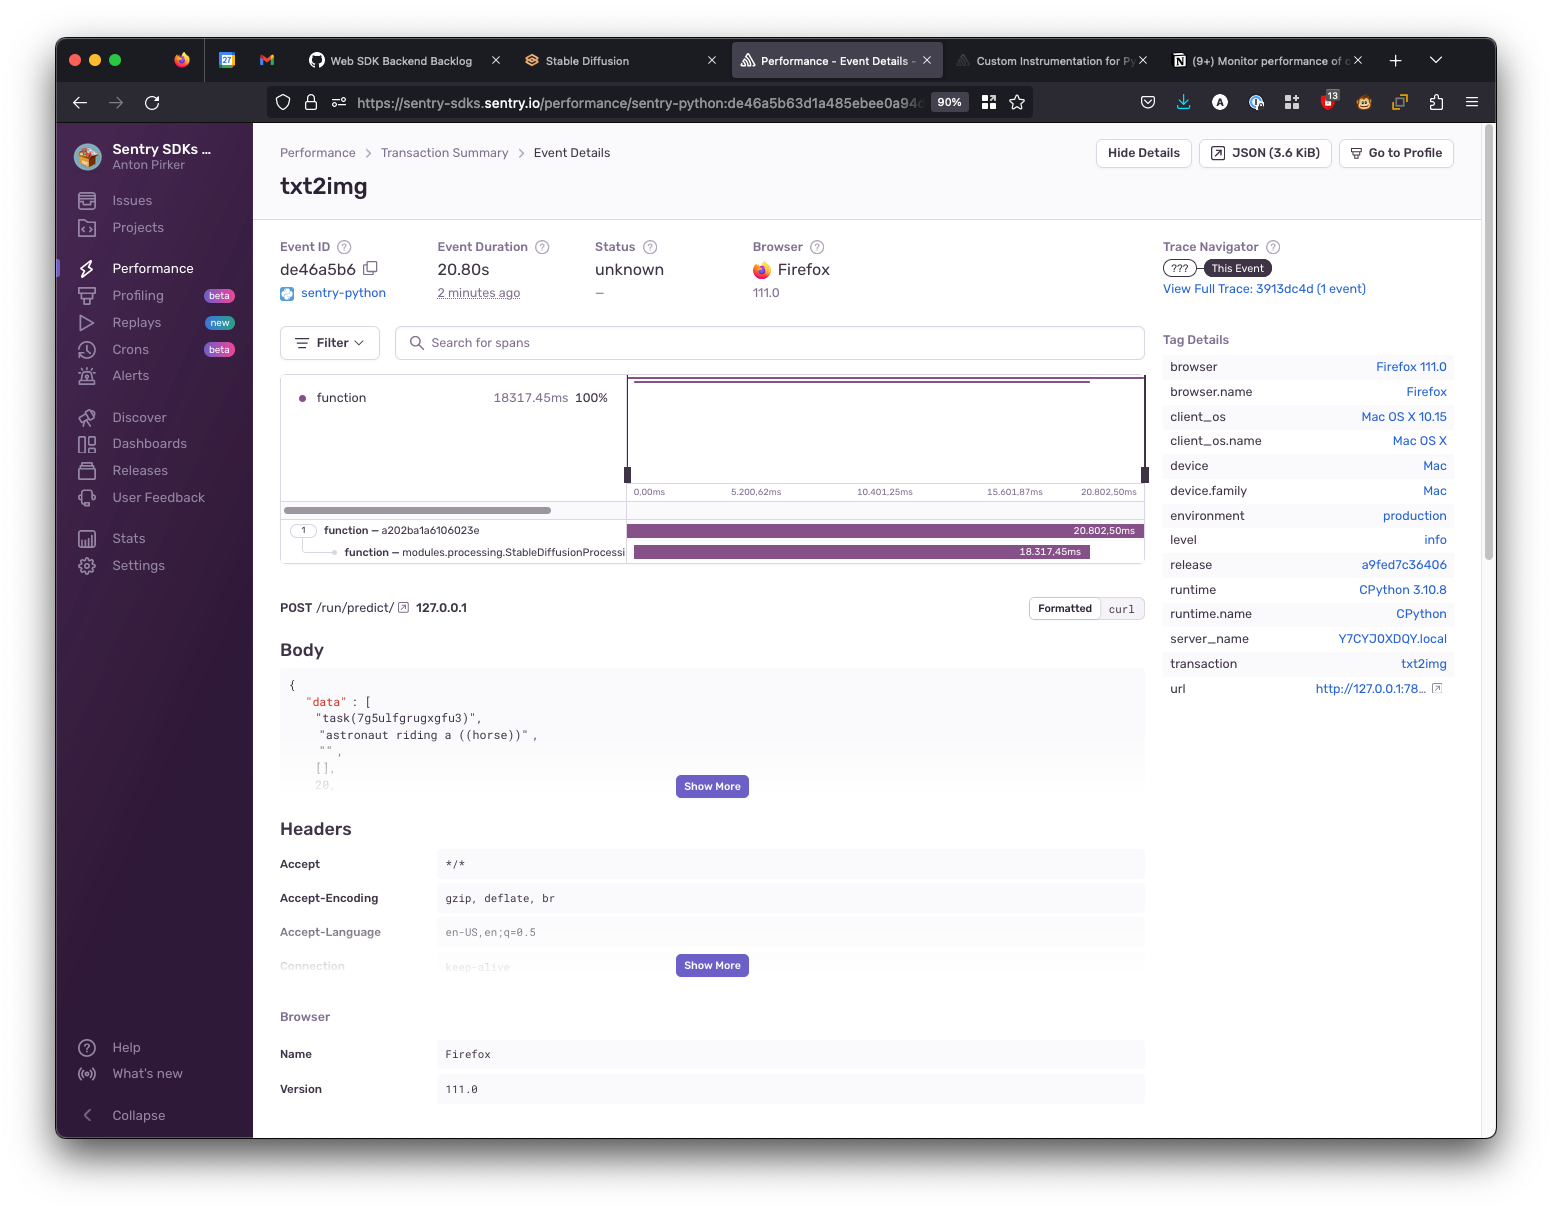Click the release a9fed7c36406 tag value
1552x1212 pixels.
click(x=1404, y=565)
